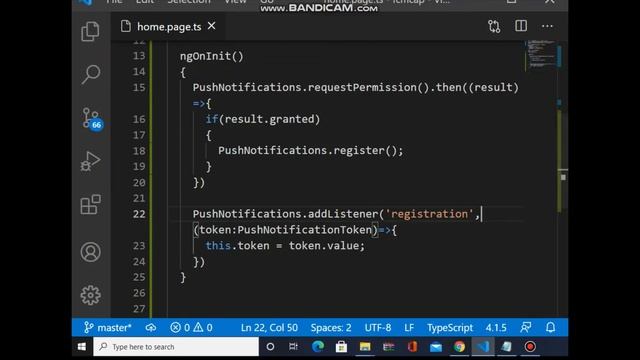Open the Manage gear icon
640x360 pixels.
tap(90, 295)
